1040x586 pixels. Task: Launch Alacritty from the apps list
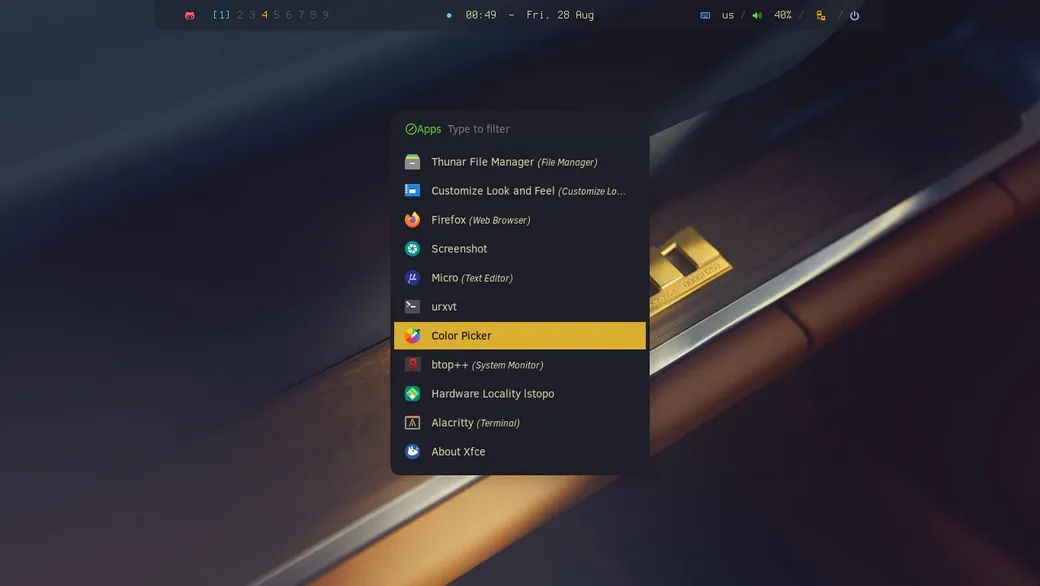[x=520, y=422]
